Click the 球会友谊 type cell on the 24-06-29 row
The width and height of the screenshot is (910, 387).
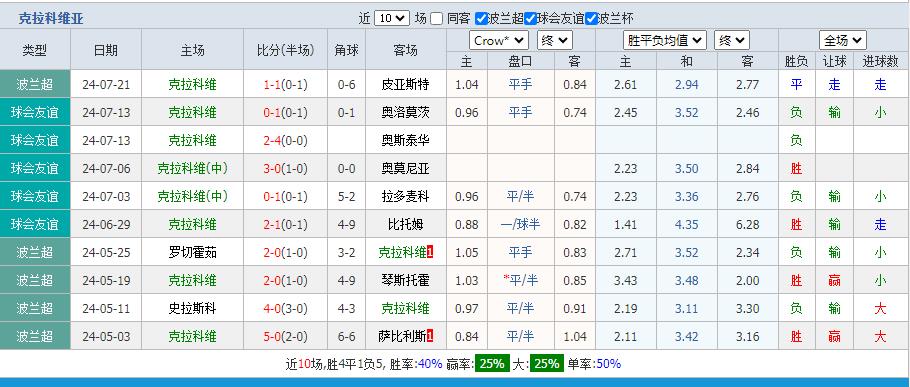(x=35, y=224)
